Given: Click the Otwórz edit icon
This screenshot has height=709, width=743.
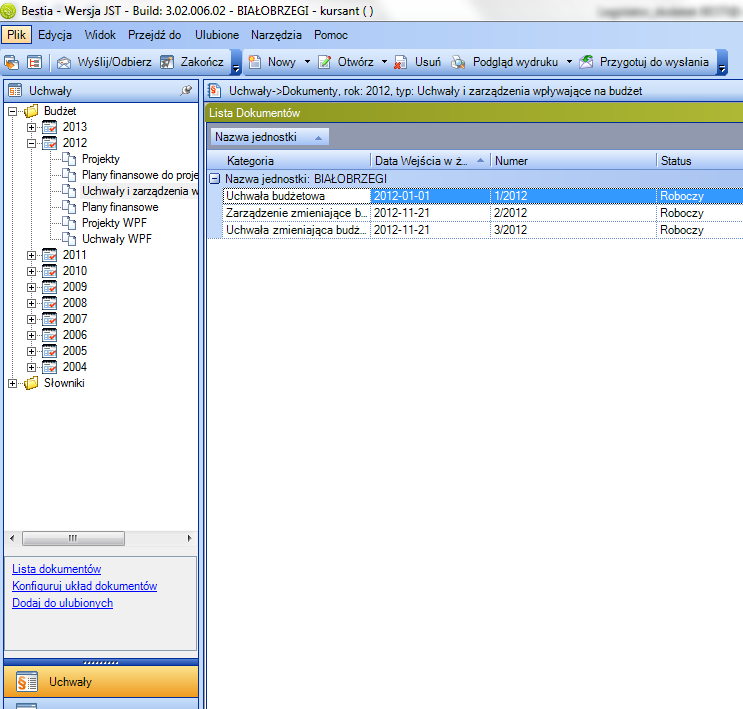Looking at the screenshot, I should pyautogui.click(x=325, y=62).
